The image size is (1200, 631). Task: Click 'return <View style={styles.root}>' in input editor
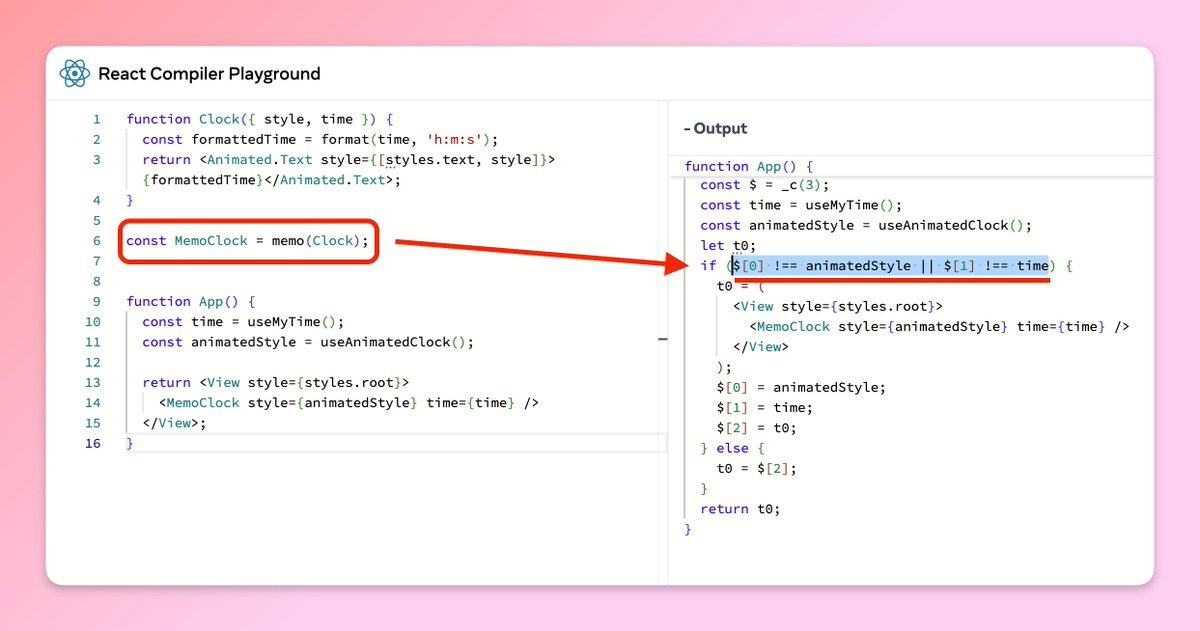(275, 383)
